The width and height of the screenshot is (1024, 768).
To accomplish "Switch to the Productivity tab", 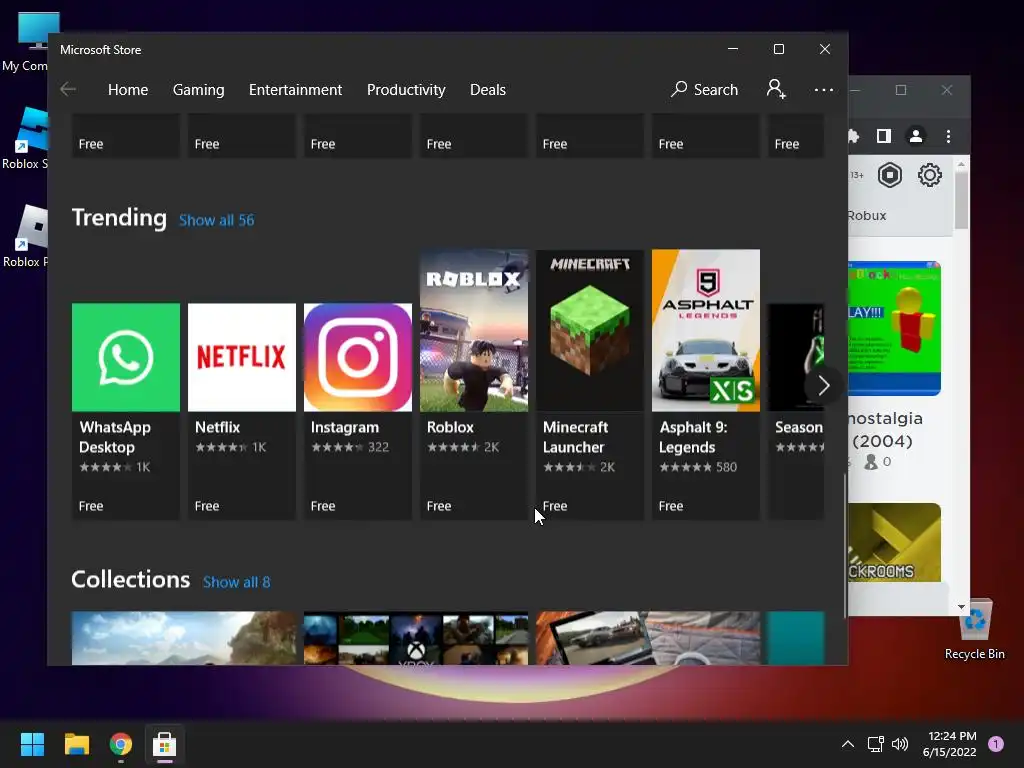I will (x=406, y=89).
